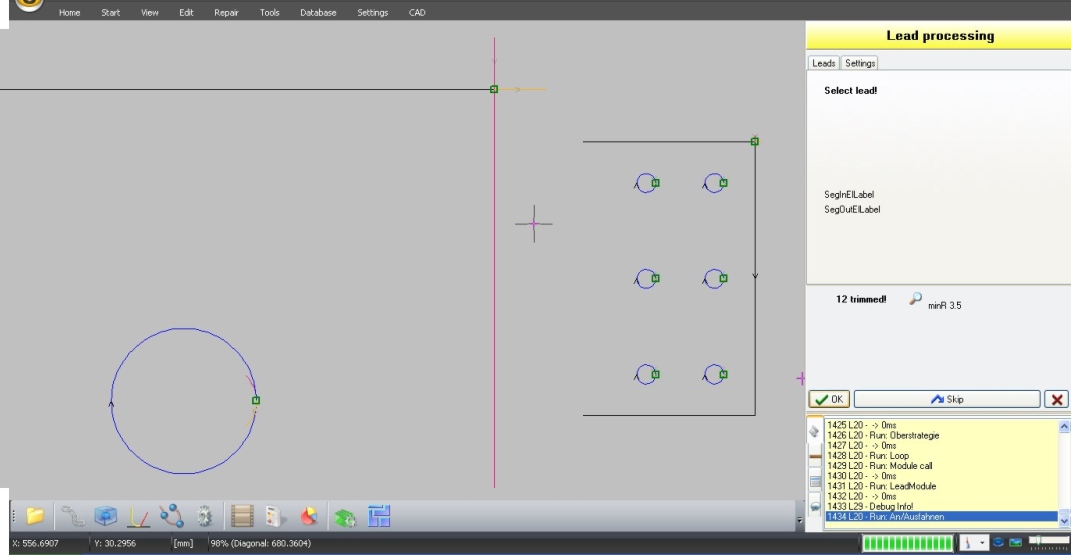
Task: Switch to the Settings tab in Lead processing
Action: pyautogui.click(x=859, y=63)
